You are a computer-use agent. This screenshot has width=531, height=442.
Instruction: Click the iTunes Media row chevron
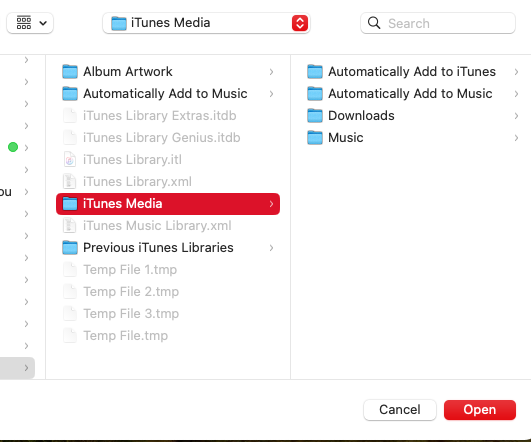coord(271,204)
